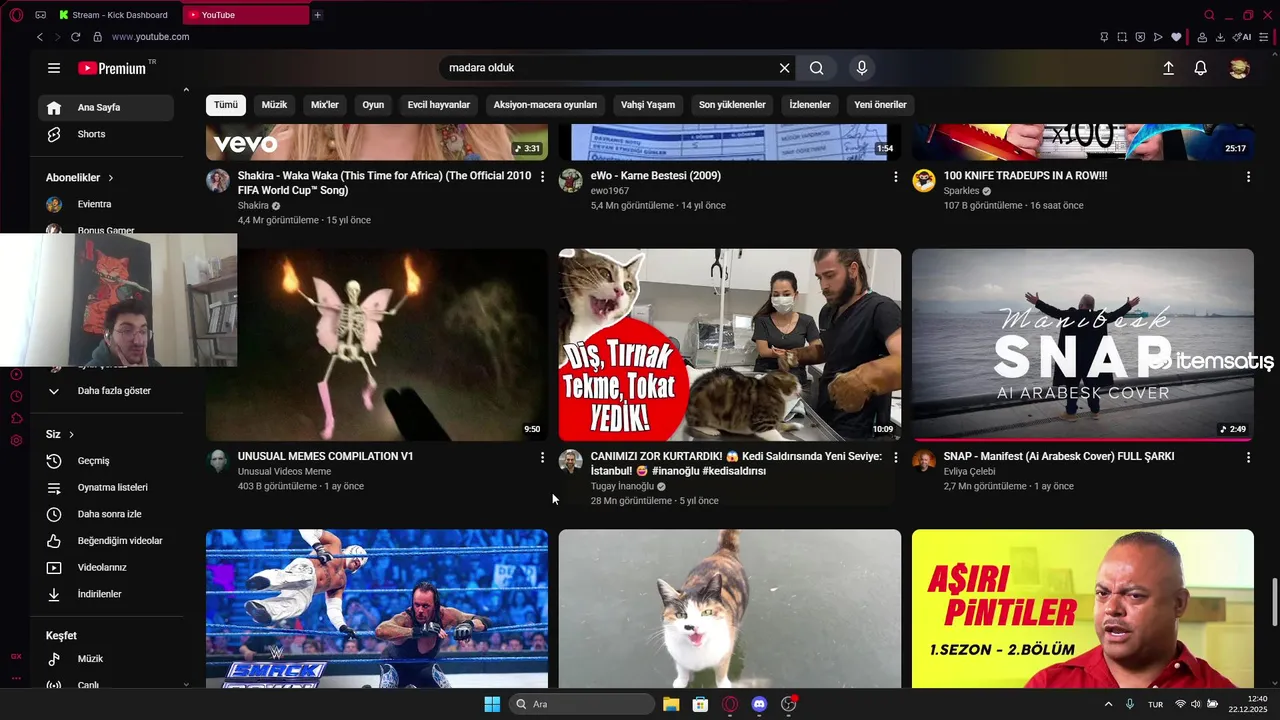The height and width of the screenshot is (720, 1280).
Task: Open a new browser tab with plus
Action: 318,15
